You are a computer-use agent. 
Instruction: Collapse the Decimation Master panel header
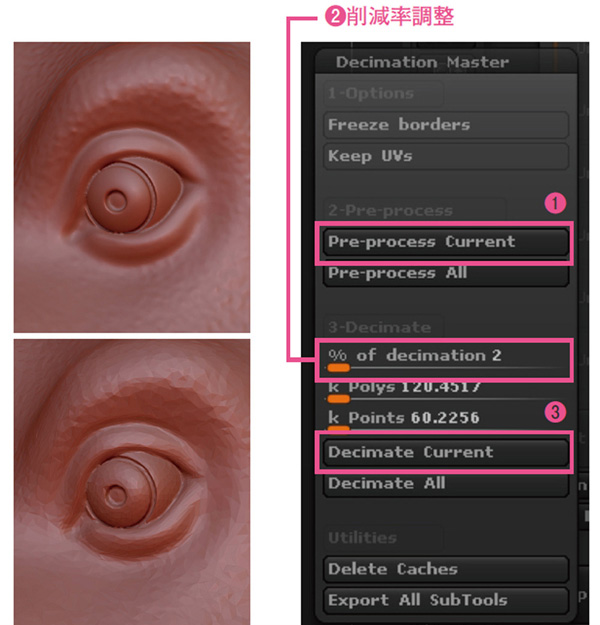point(446,62)
